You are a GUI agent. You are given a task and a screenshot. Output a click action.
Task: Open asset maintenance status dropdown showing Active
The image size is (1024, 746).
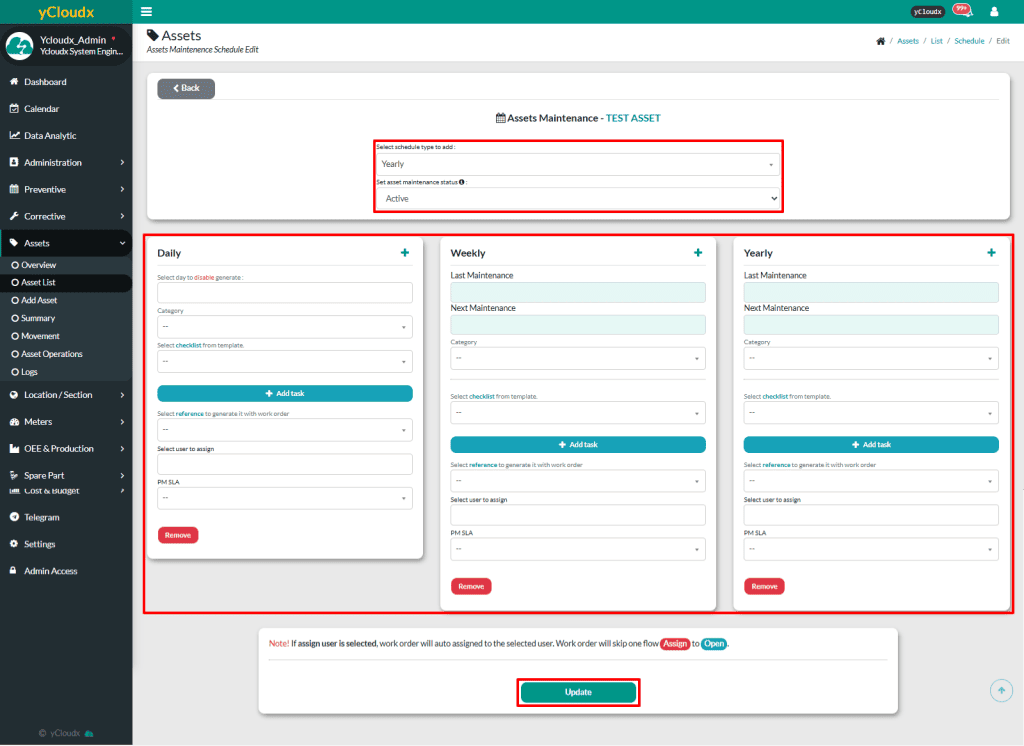coord(578,199)
